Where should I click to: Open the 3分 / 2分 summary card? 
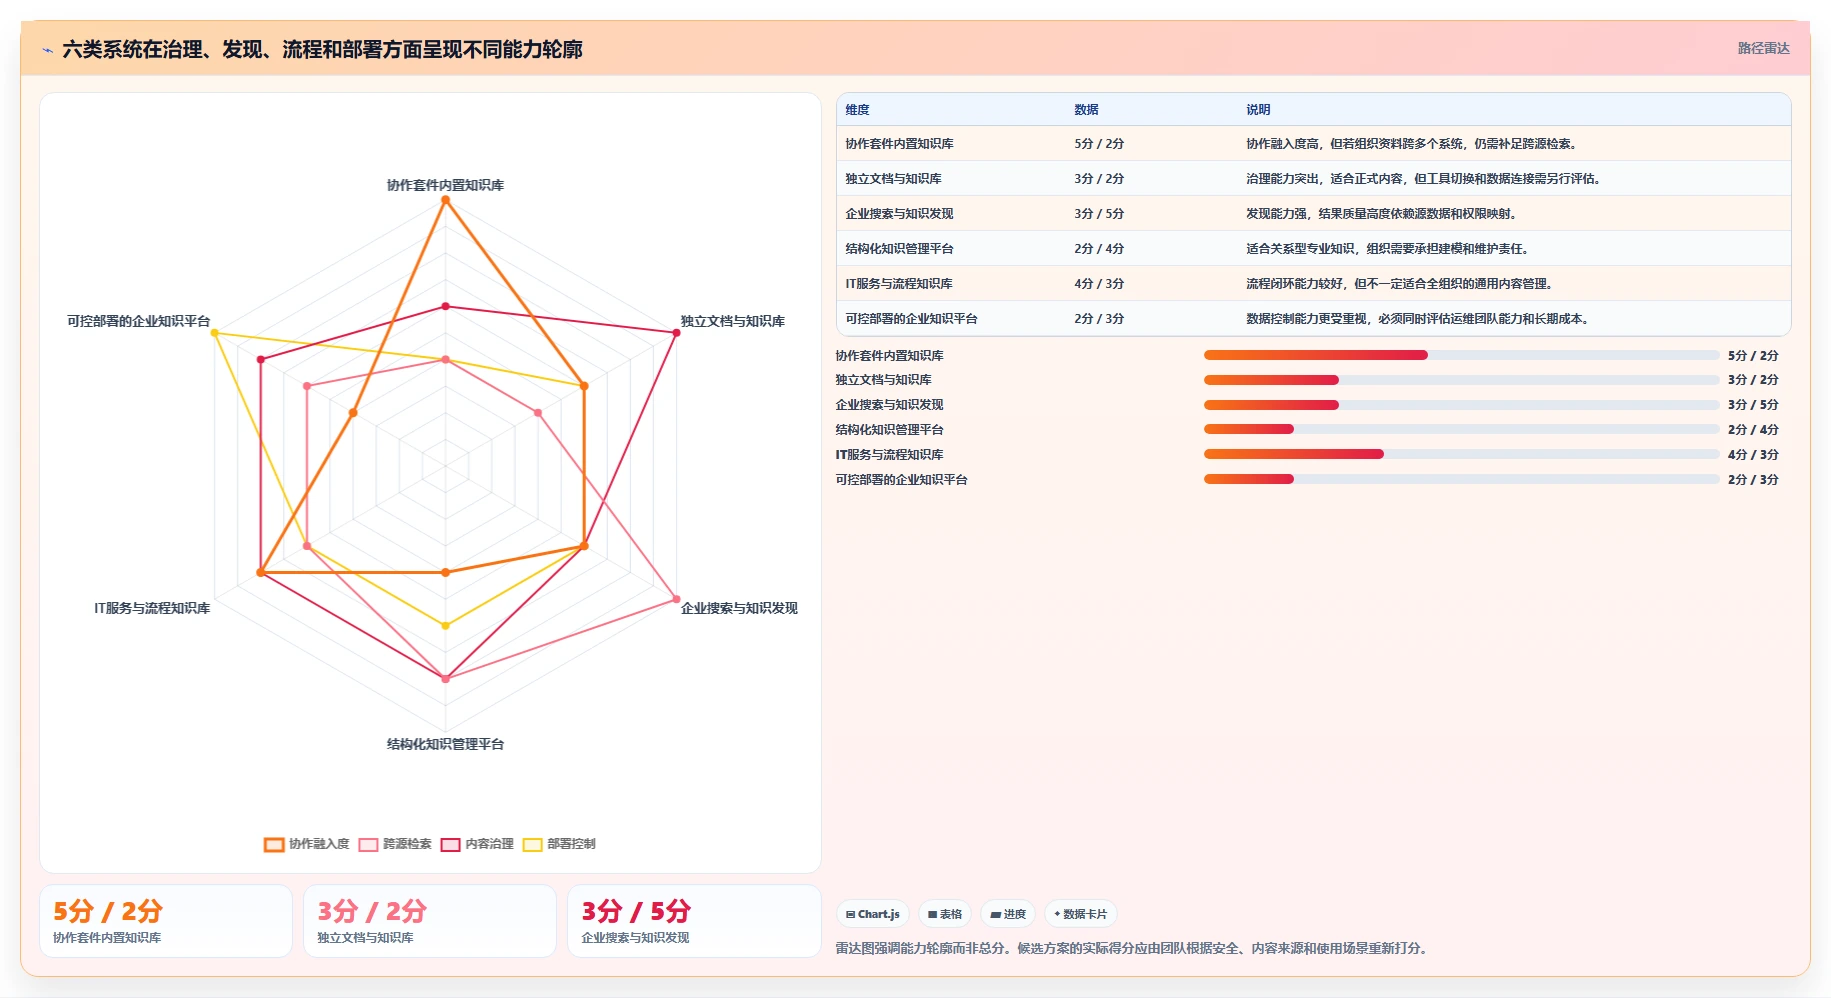pyautogui.click(x=430, y=921)
